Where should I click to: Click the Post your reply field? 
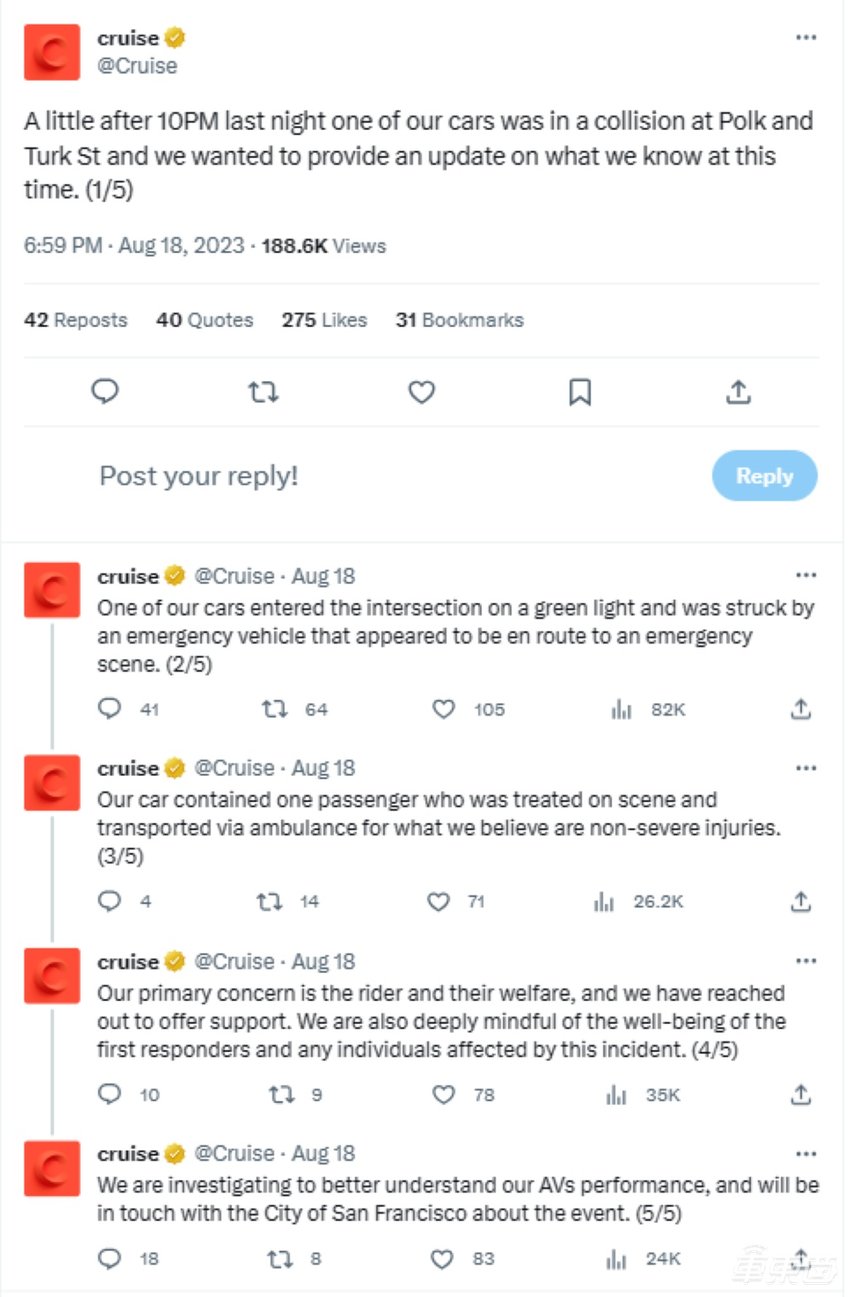198,476
